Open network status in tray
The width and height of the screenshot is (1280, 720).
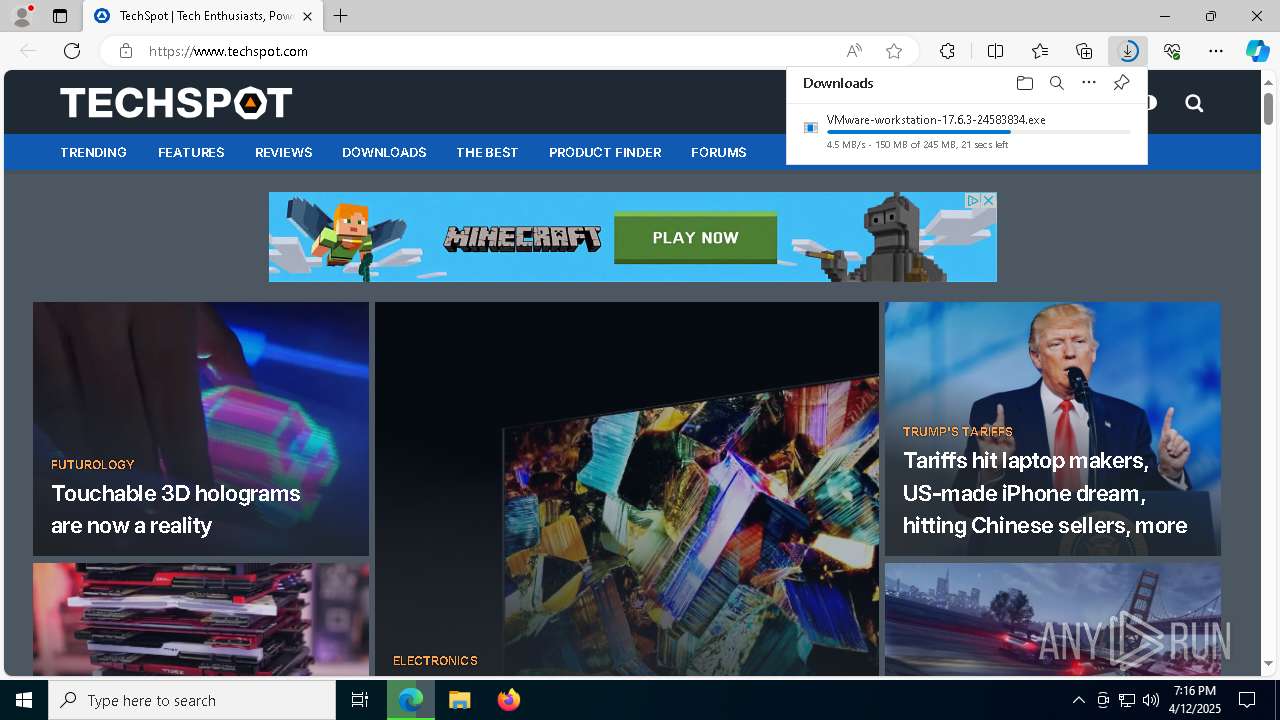pyautogui.click(x=1126, y=700)
